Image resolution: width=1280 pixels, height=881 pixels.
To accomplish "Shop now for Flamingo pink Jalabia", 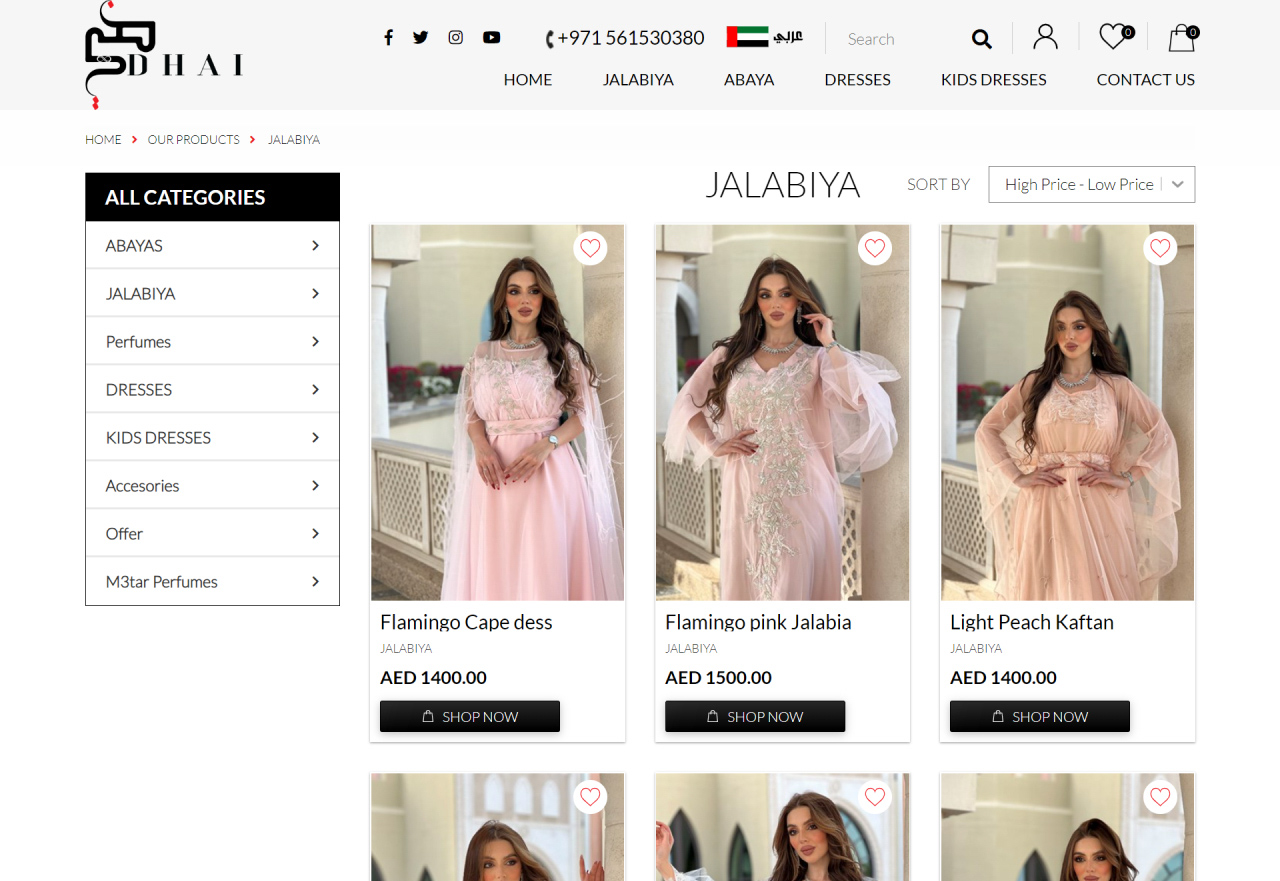I will 755,716.
